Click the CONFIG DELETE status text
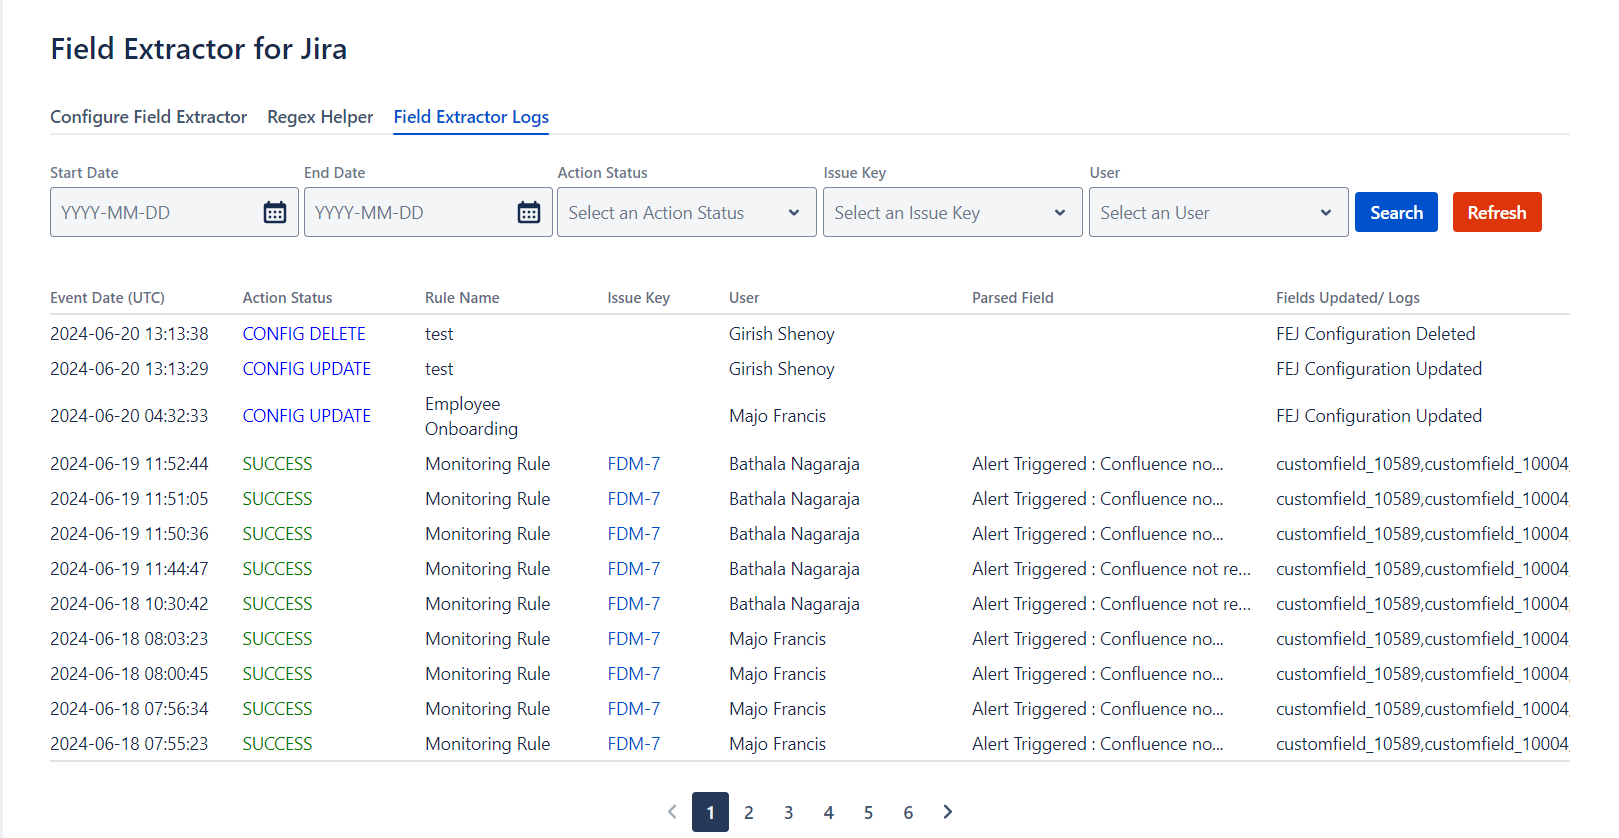Screen dimensions: 1619x838 pyautogui.click(x=304, y=334)
